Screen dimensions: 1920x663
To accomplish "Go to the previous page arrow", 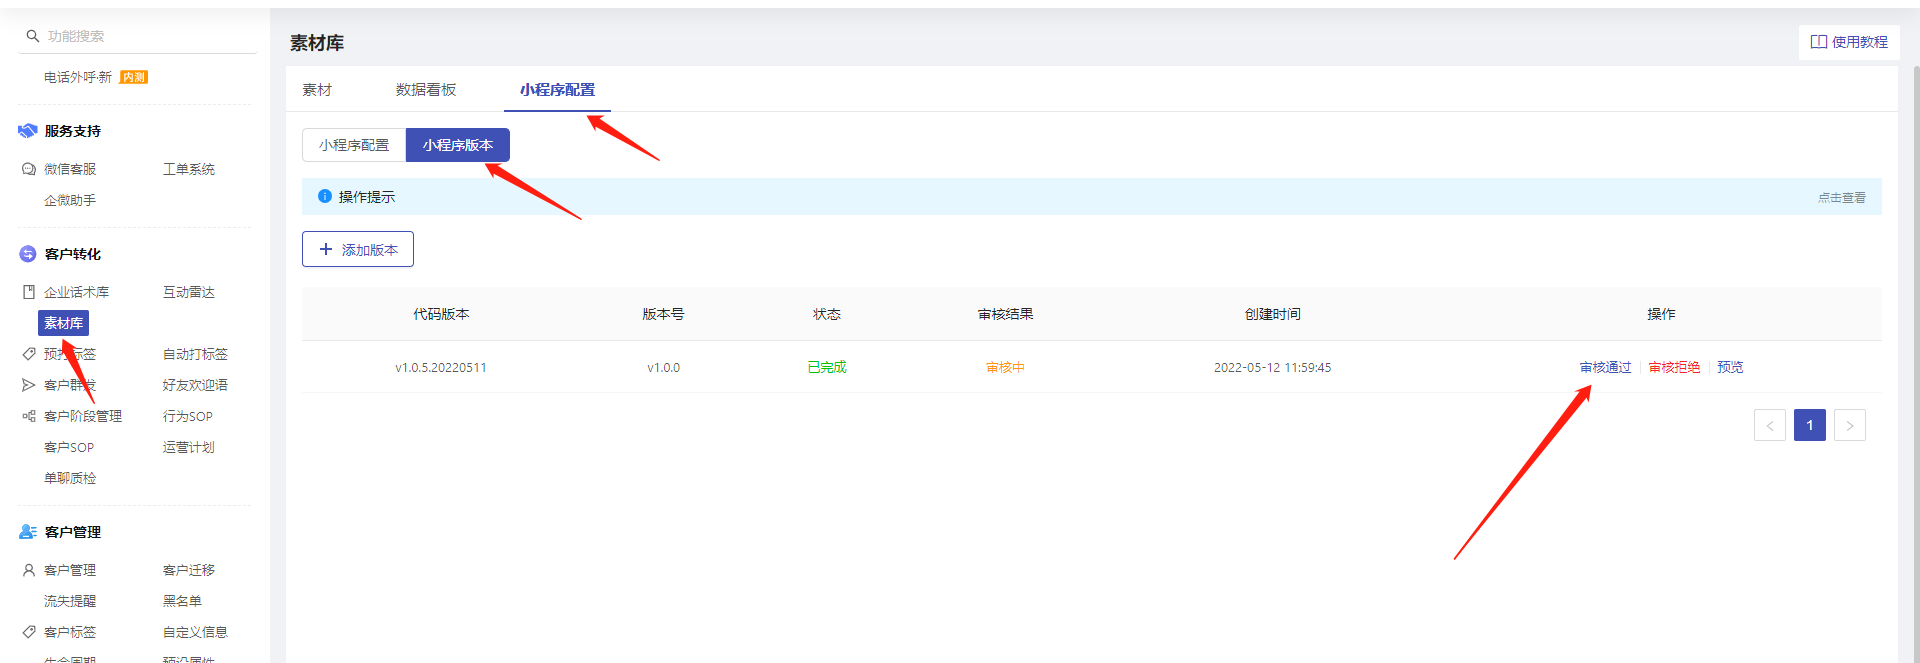I will click(x=1770, y=425).
